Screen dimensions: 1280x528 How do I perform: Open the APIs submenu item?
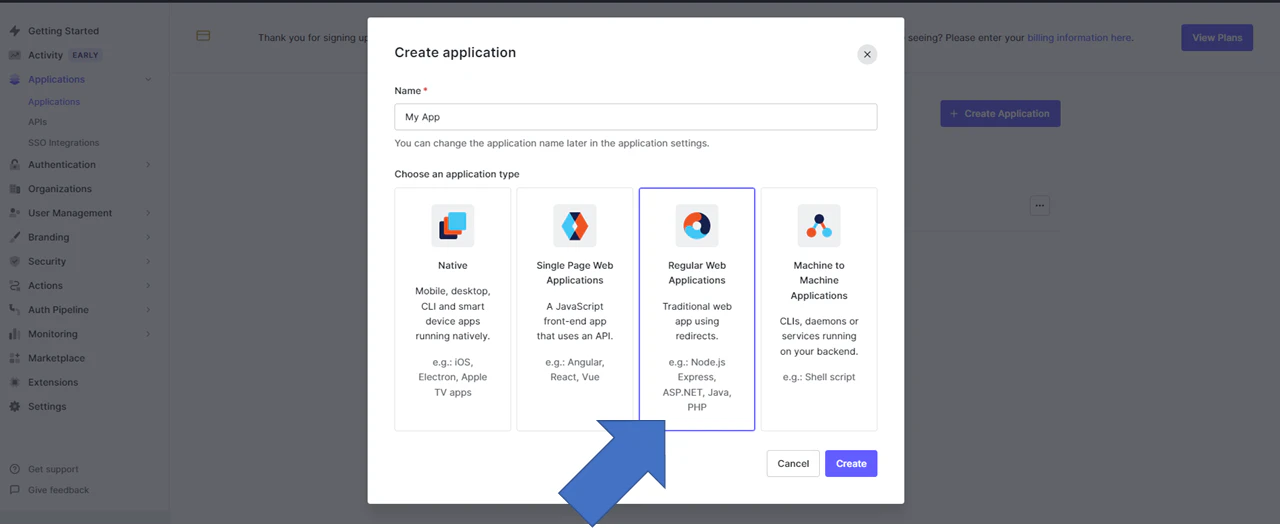(x=37, y=122)
